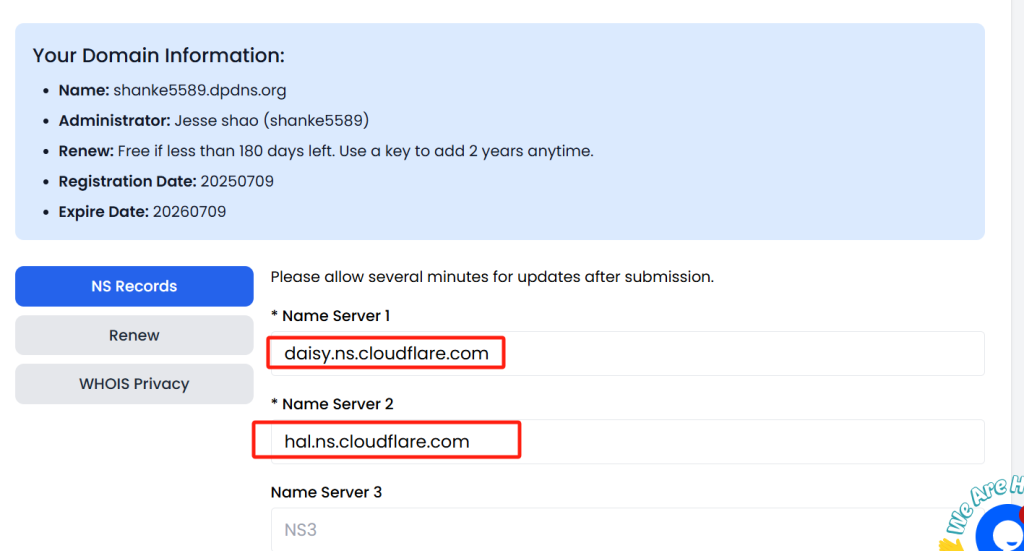Image resolution: width=1024 pixels, height=551 pixels.
Task: Click the bold 'Expire Date:' label
Action: (x=103, y=212)
